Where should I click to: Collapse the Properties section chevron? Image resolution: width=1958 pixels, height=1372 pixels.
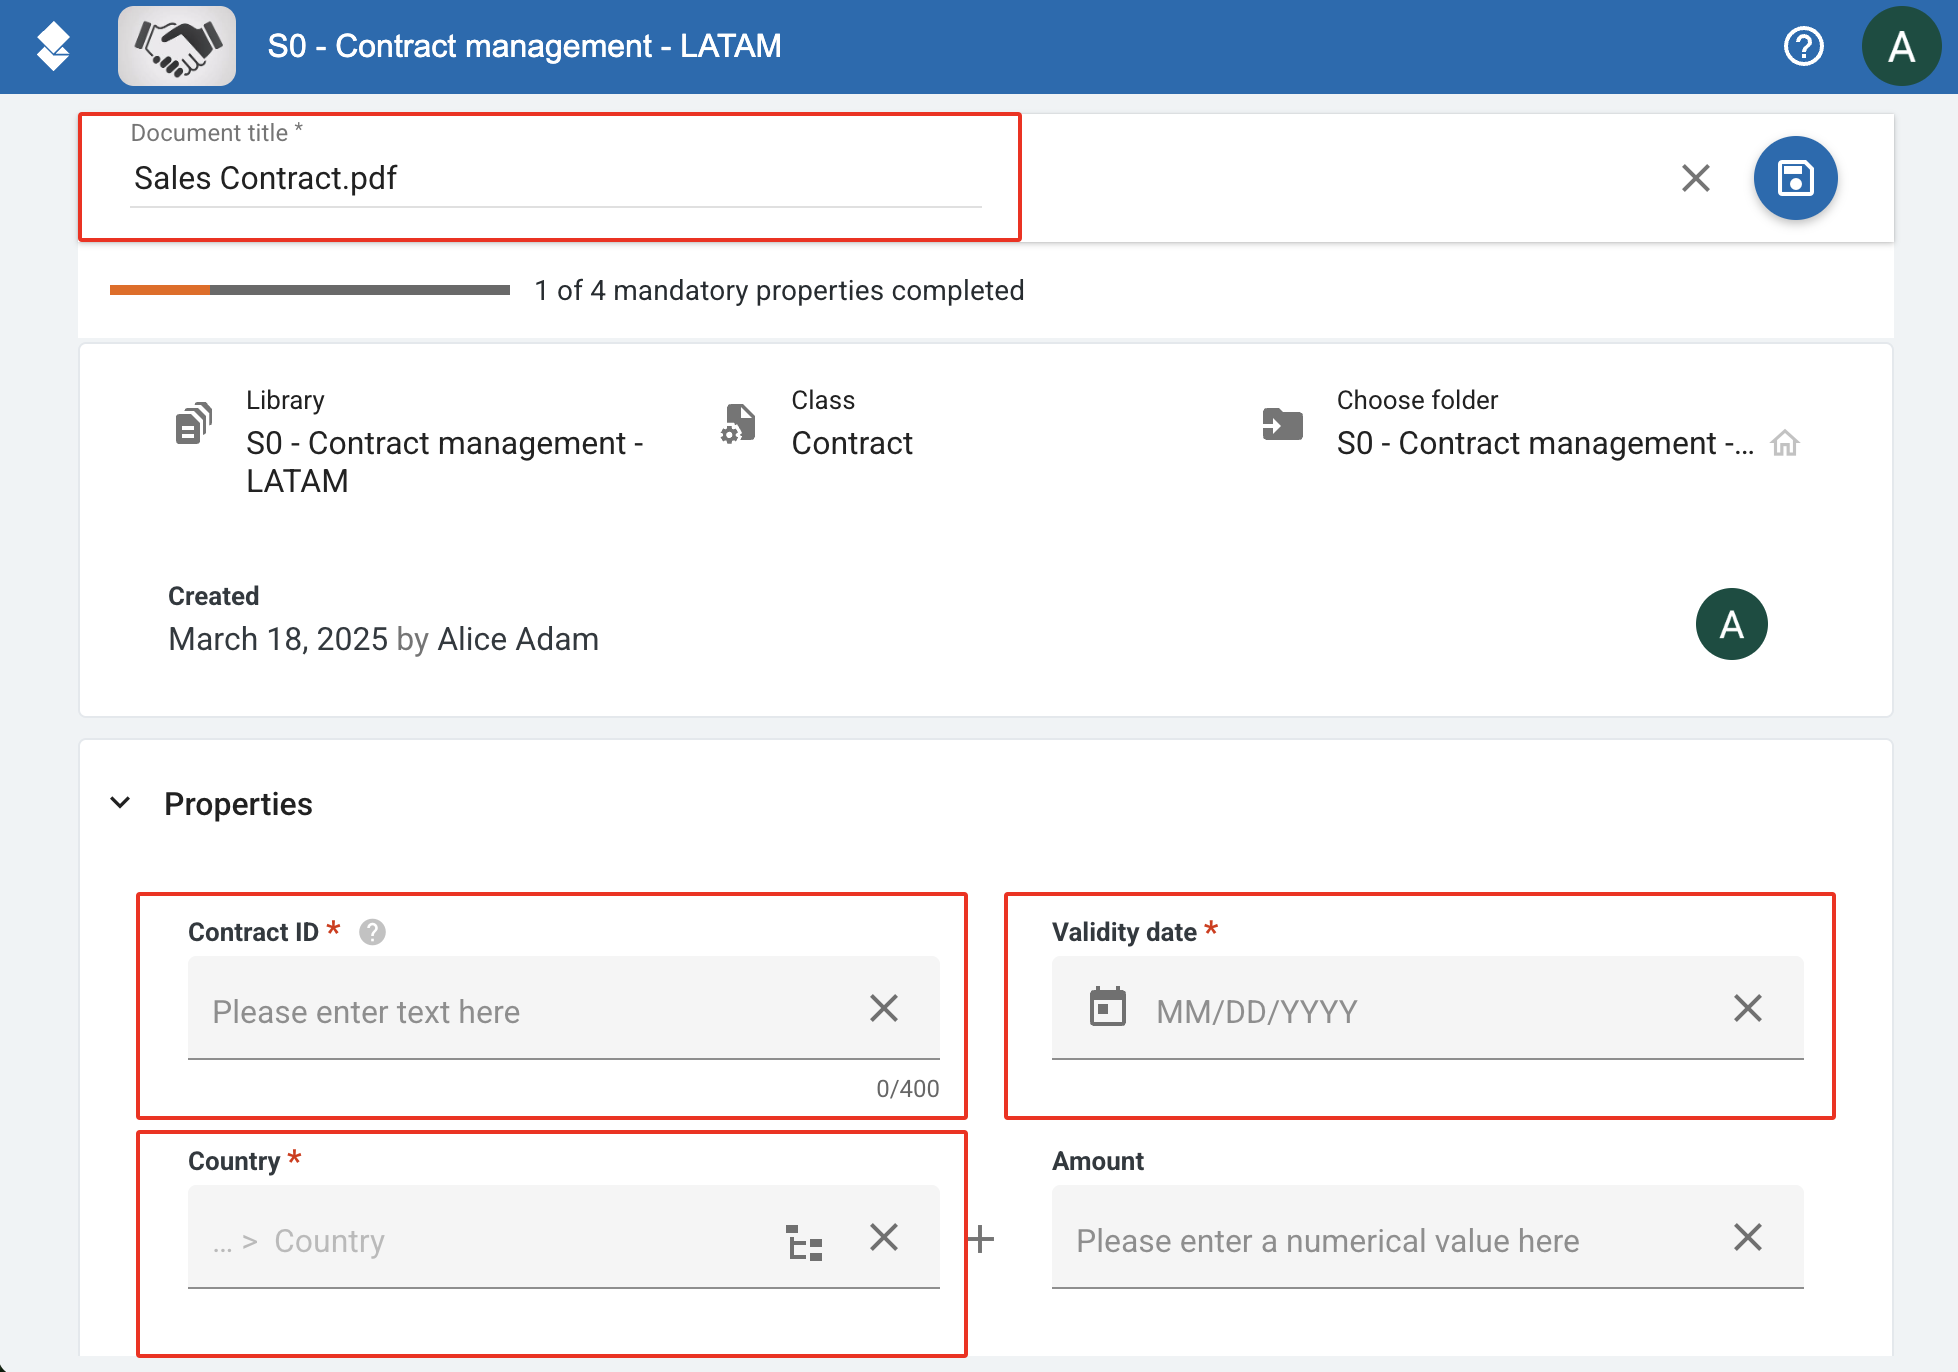tap(120, 803)
